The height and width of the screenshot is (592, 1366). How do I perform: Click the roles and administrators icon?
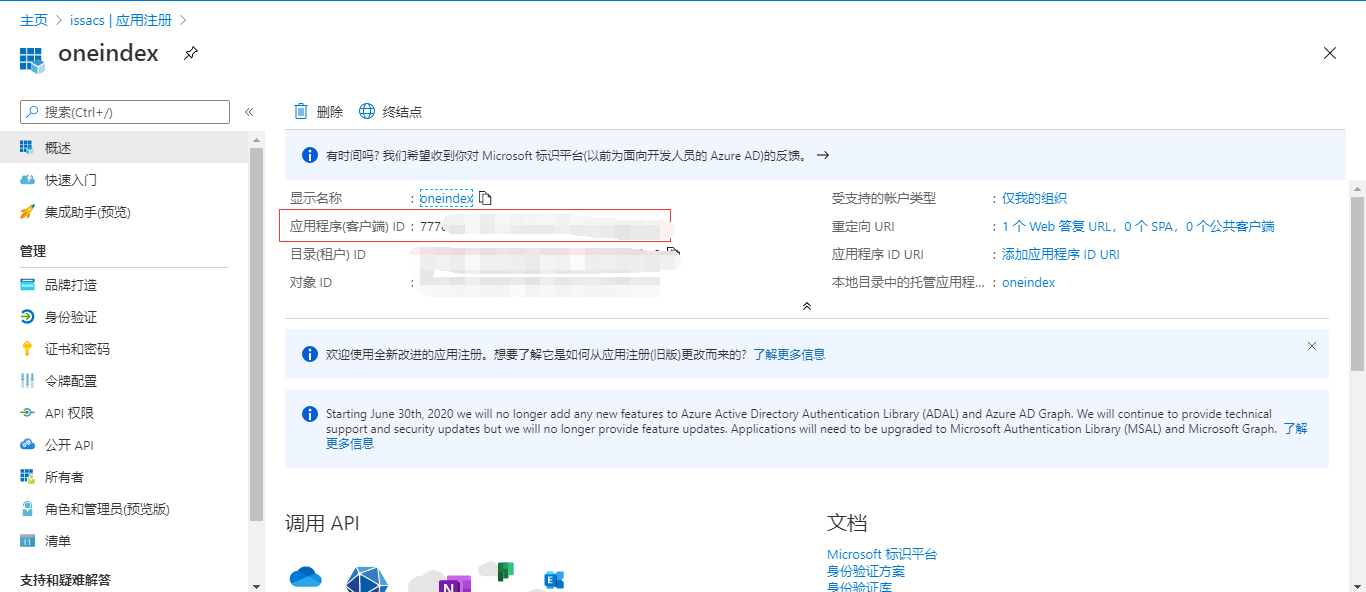pyautogui.click(x=27, y=509)
